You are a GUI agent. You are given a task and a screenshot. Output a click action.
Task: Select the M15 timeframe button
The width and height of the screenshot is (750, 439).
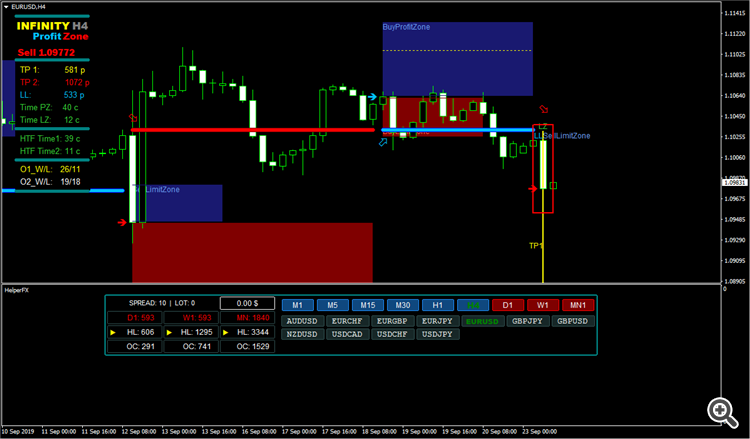click(368, 305)
